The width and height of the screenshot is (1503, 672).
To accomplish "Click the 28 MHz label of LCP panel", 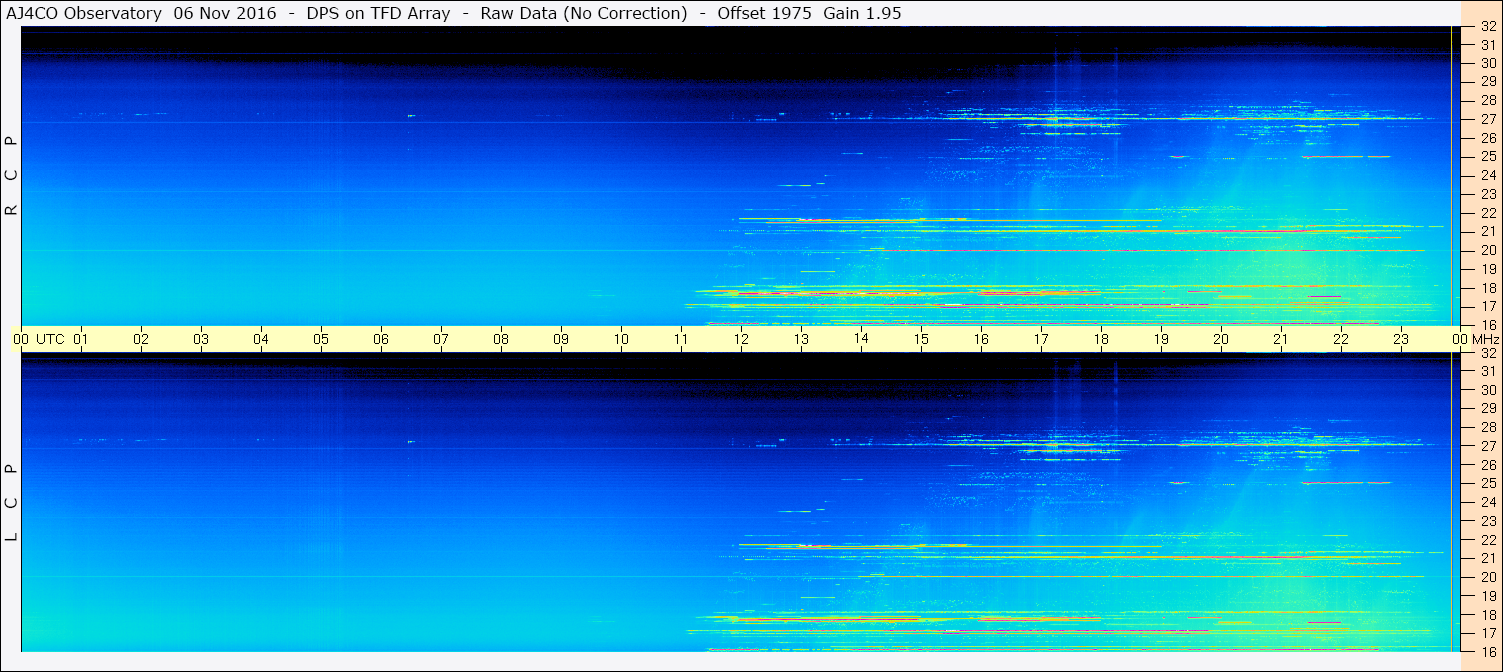I will click(1488, 428).
